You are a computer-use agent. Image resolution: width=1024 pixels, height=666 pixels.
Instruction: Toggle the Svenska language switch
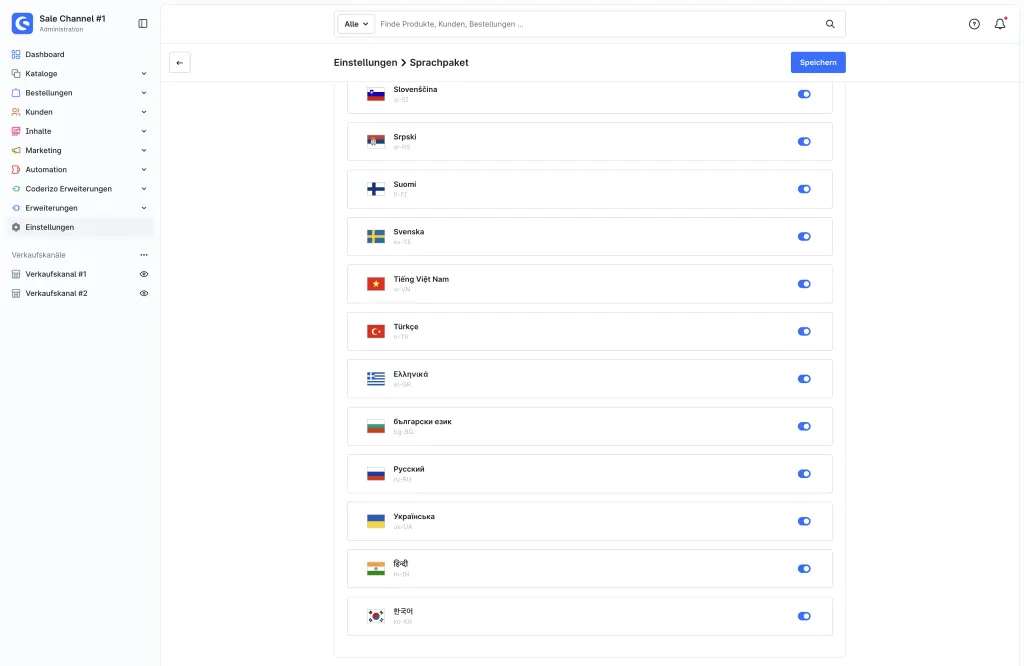[x=804, y=236]
